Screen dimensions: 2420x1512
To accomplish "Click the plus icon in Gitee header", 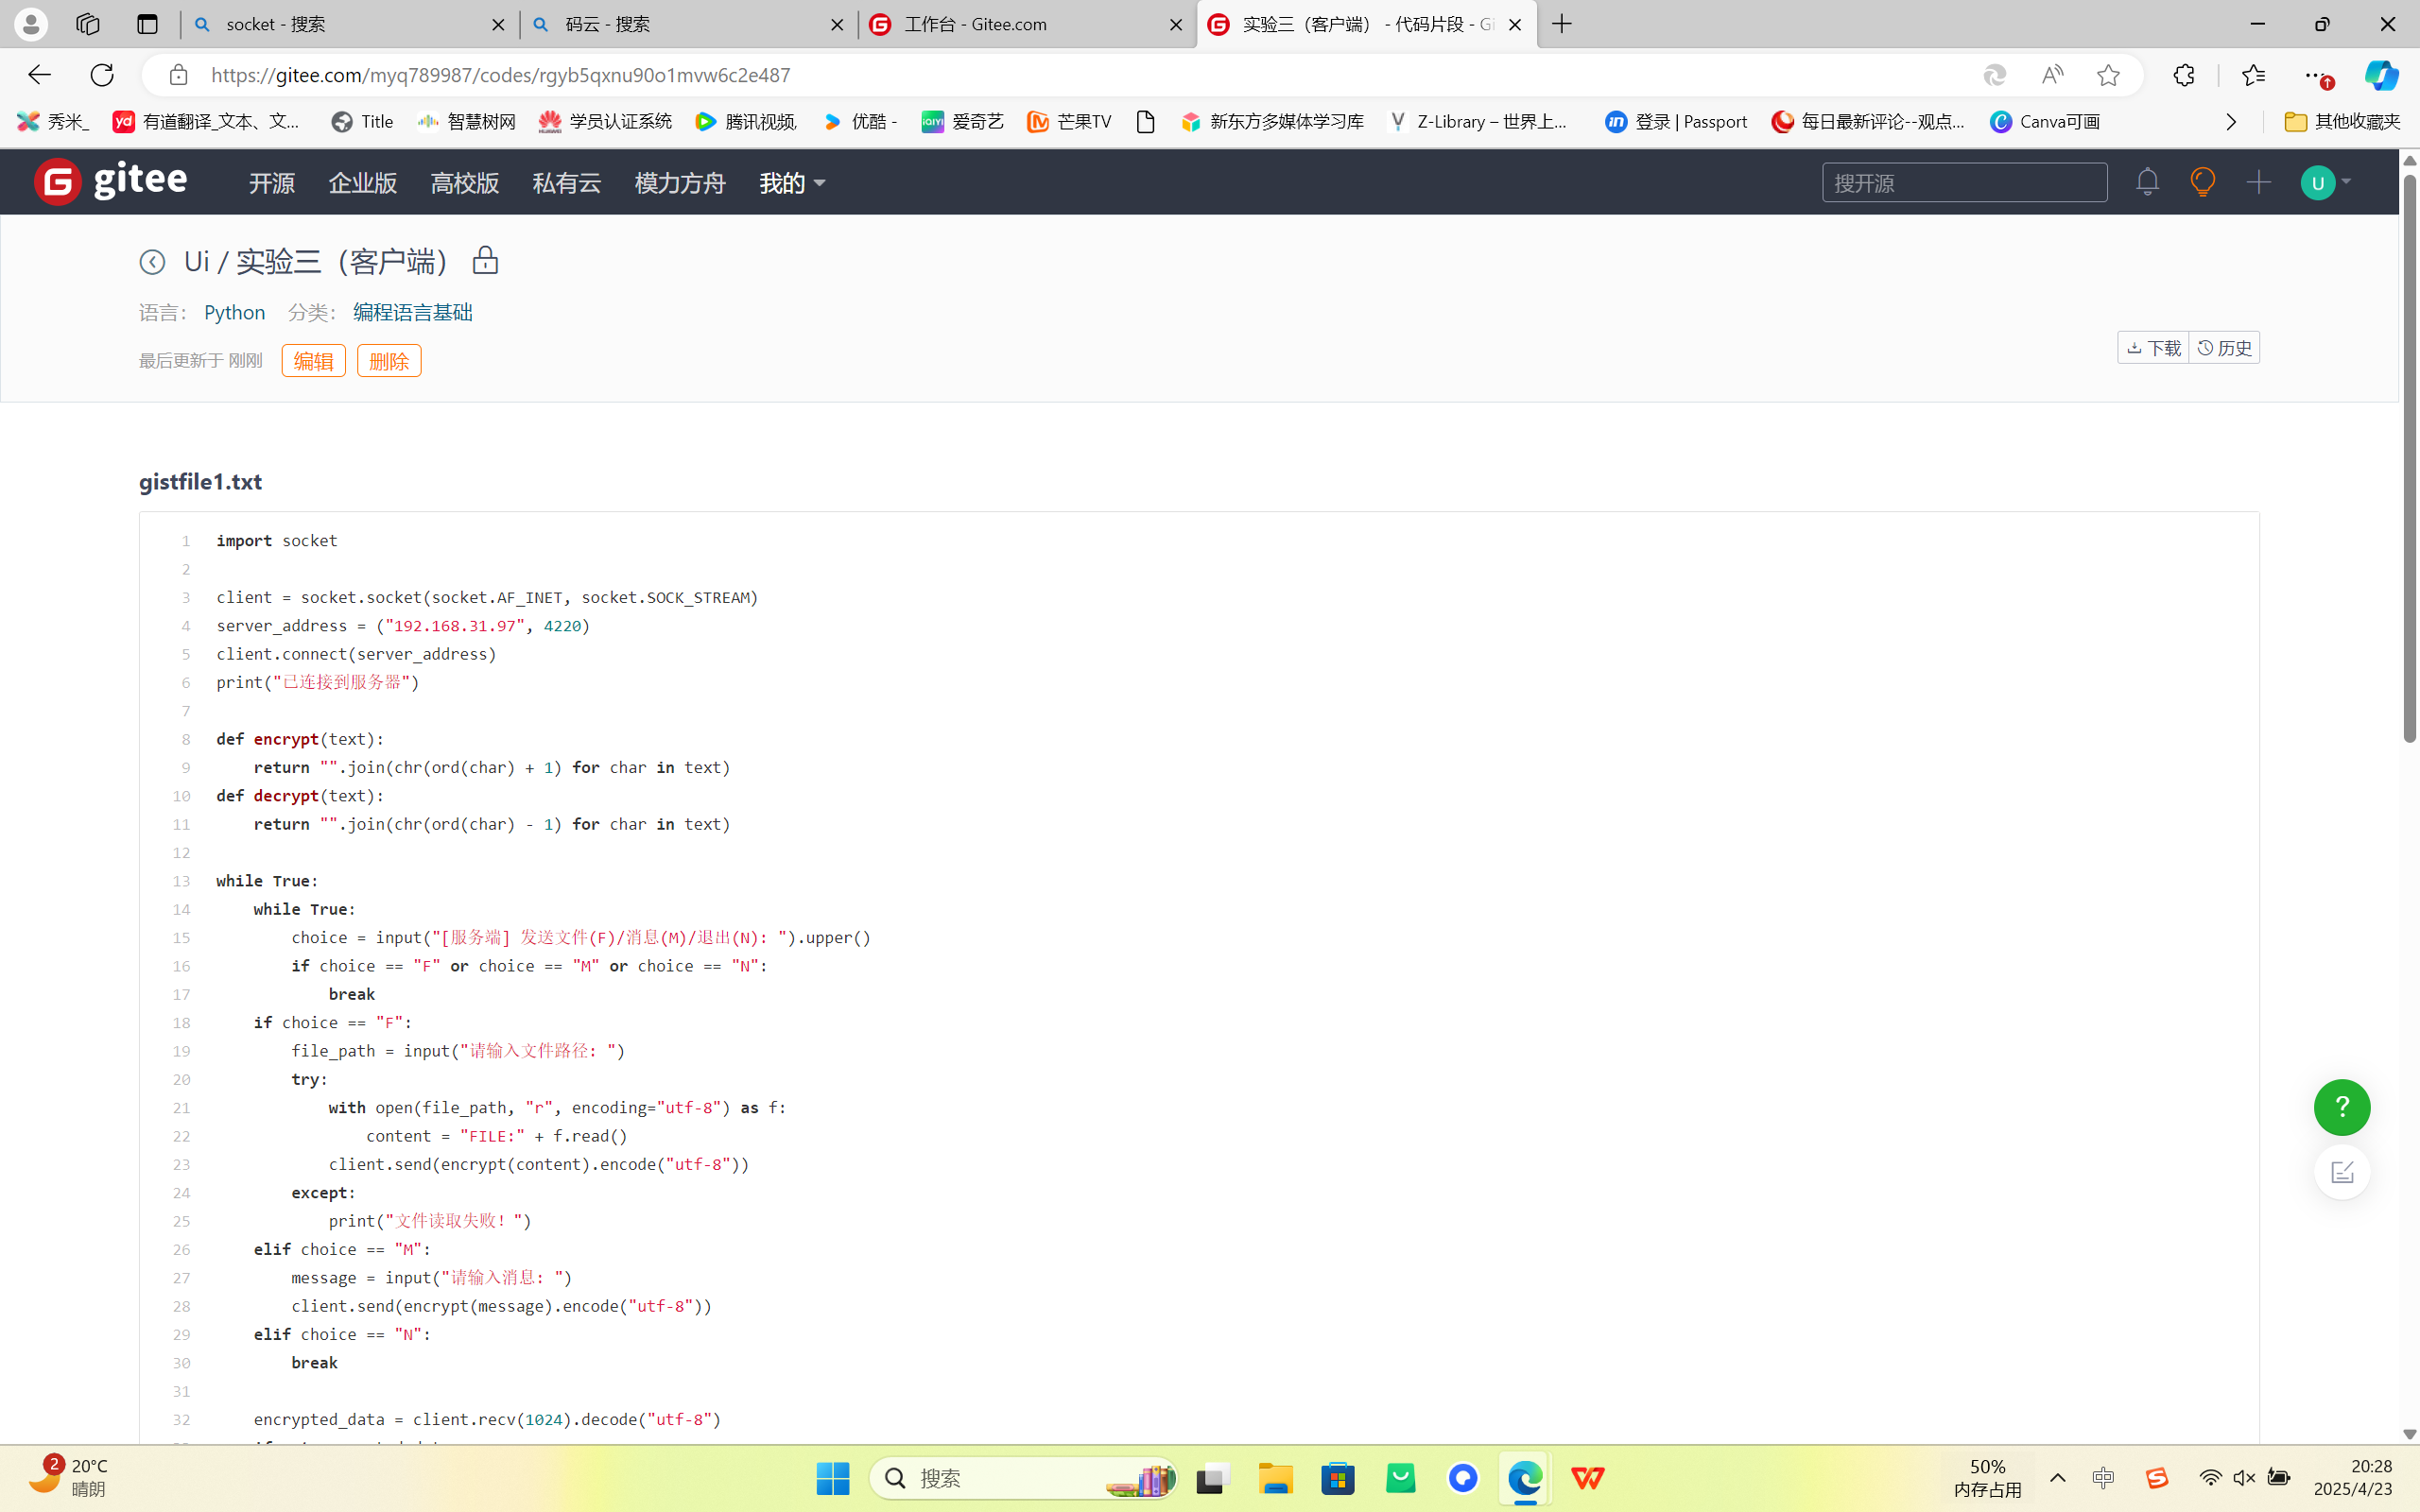I will click(2258, 182).
